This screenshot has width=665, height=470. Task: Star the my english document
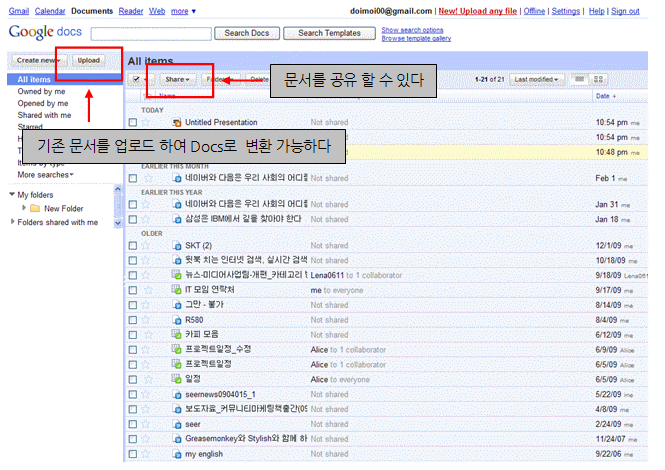click(x=146, y=453)
